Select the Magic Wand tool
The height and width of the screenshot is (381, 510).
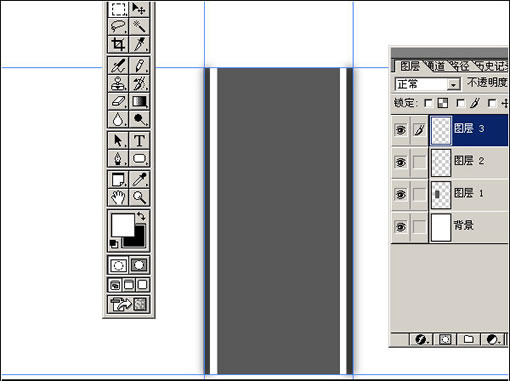[x=139, y=26]
